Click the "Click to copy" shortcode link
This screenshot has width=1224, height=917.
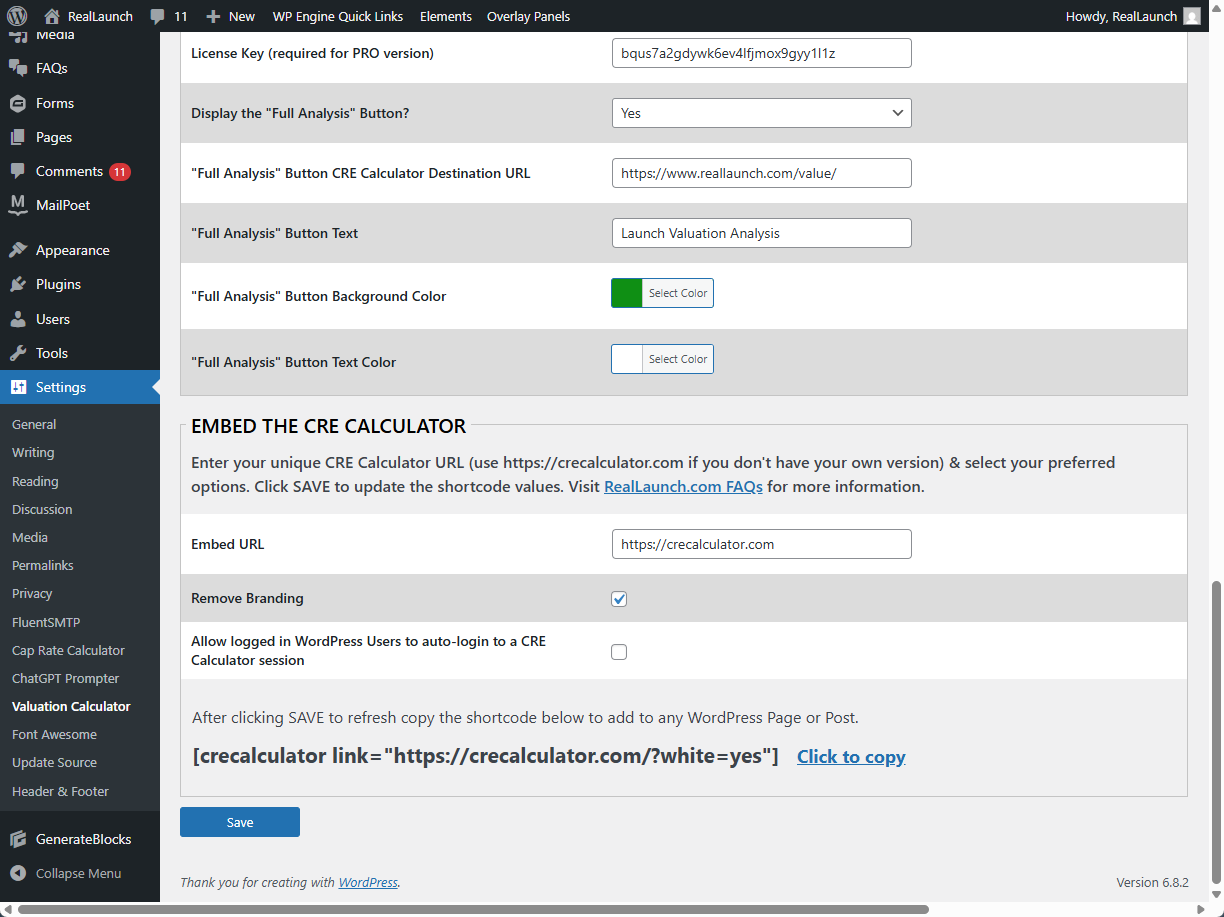coord(851,757)
